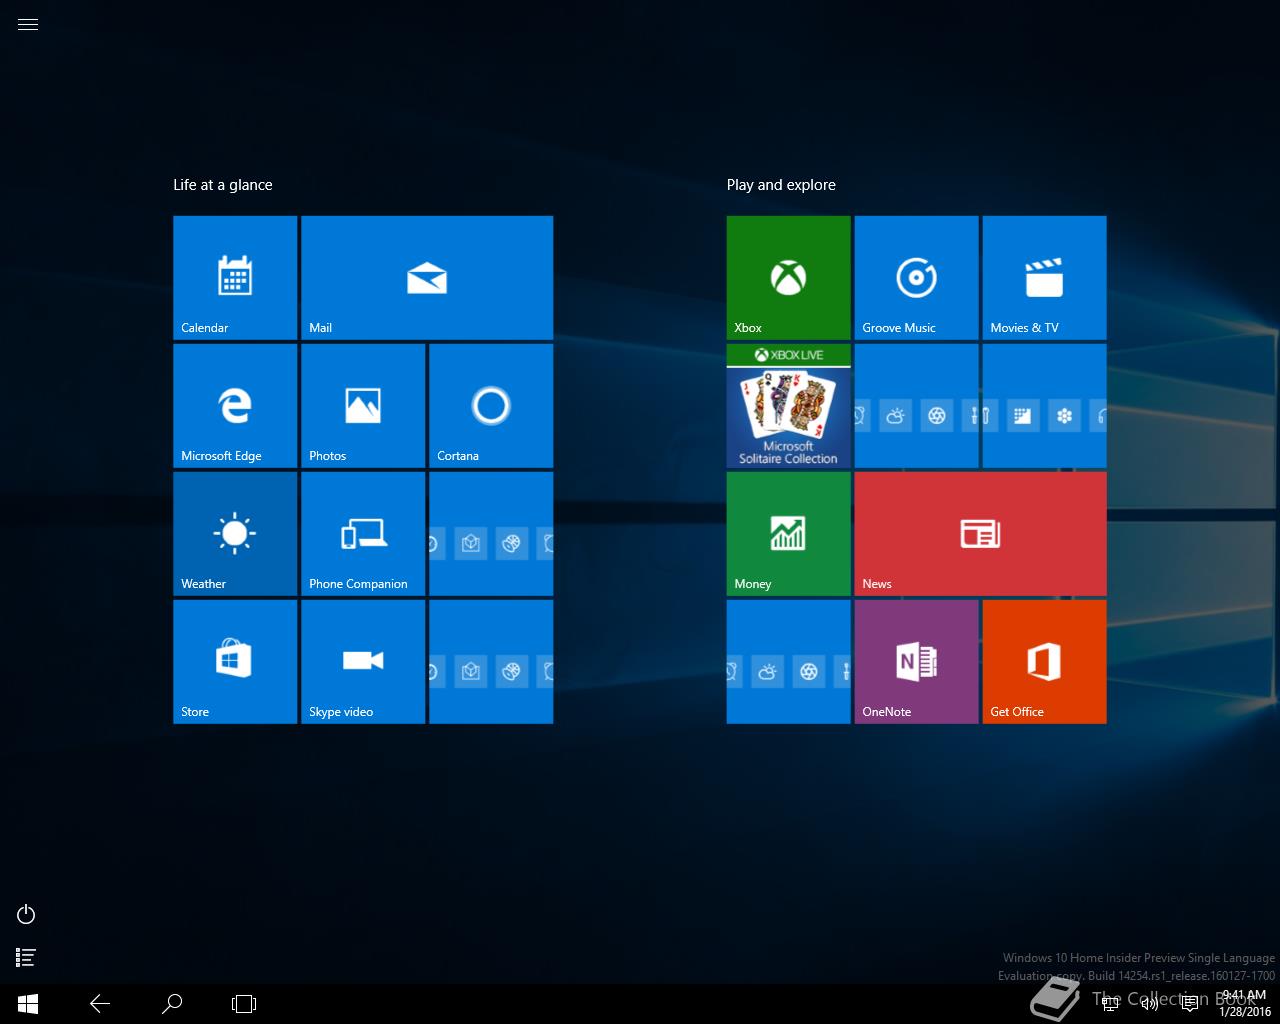The width and height of the screenshot is (1280, 1024).
Task: Open the Movies & TV tile
Action: point(1045,278)
